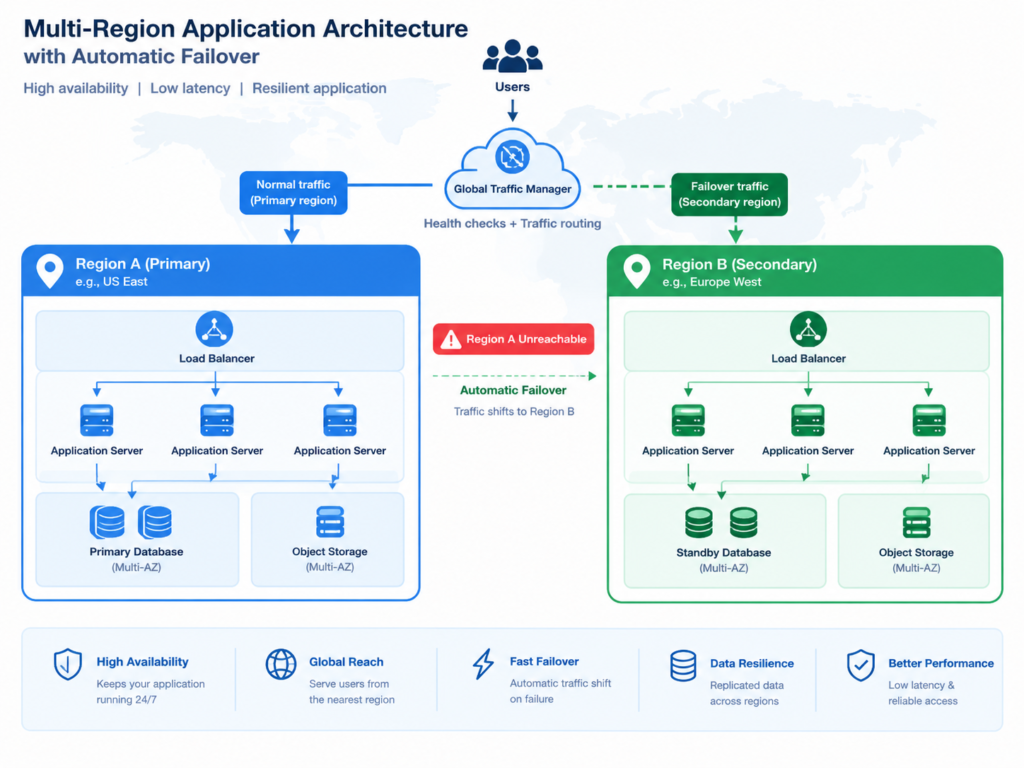The width and height of the screenshot is (1024, 768).
Task: Click the Fast Failover lightning bolt icon
Action: pos(483,664)
